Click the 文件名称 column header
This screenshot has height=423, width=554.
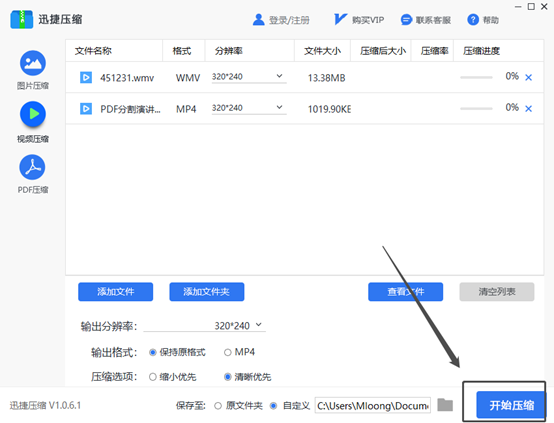[x=93, y=51]
